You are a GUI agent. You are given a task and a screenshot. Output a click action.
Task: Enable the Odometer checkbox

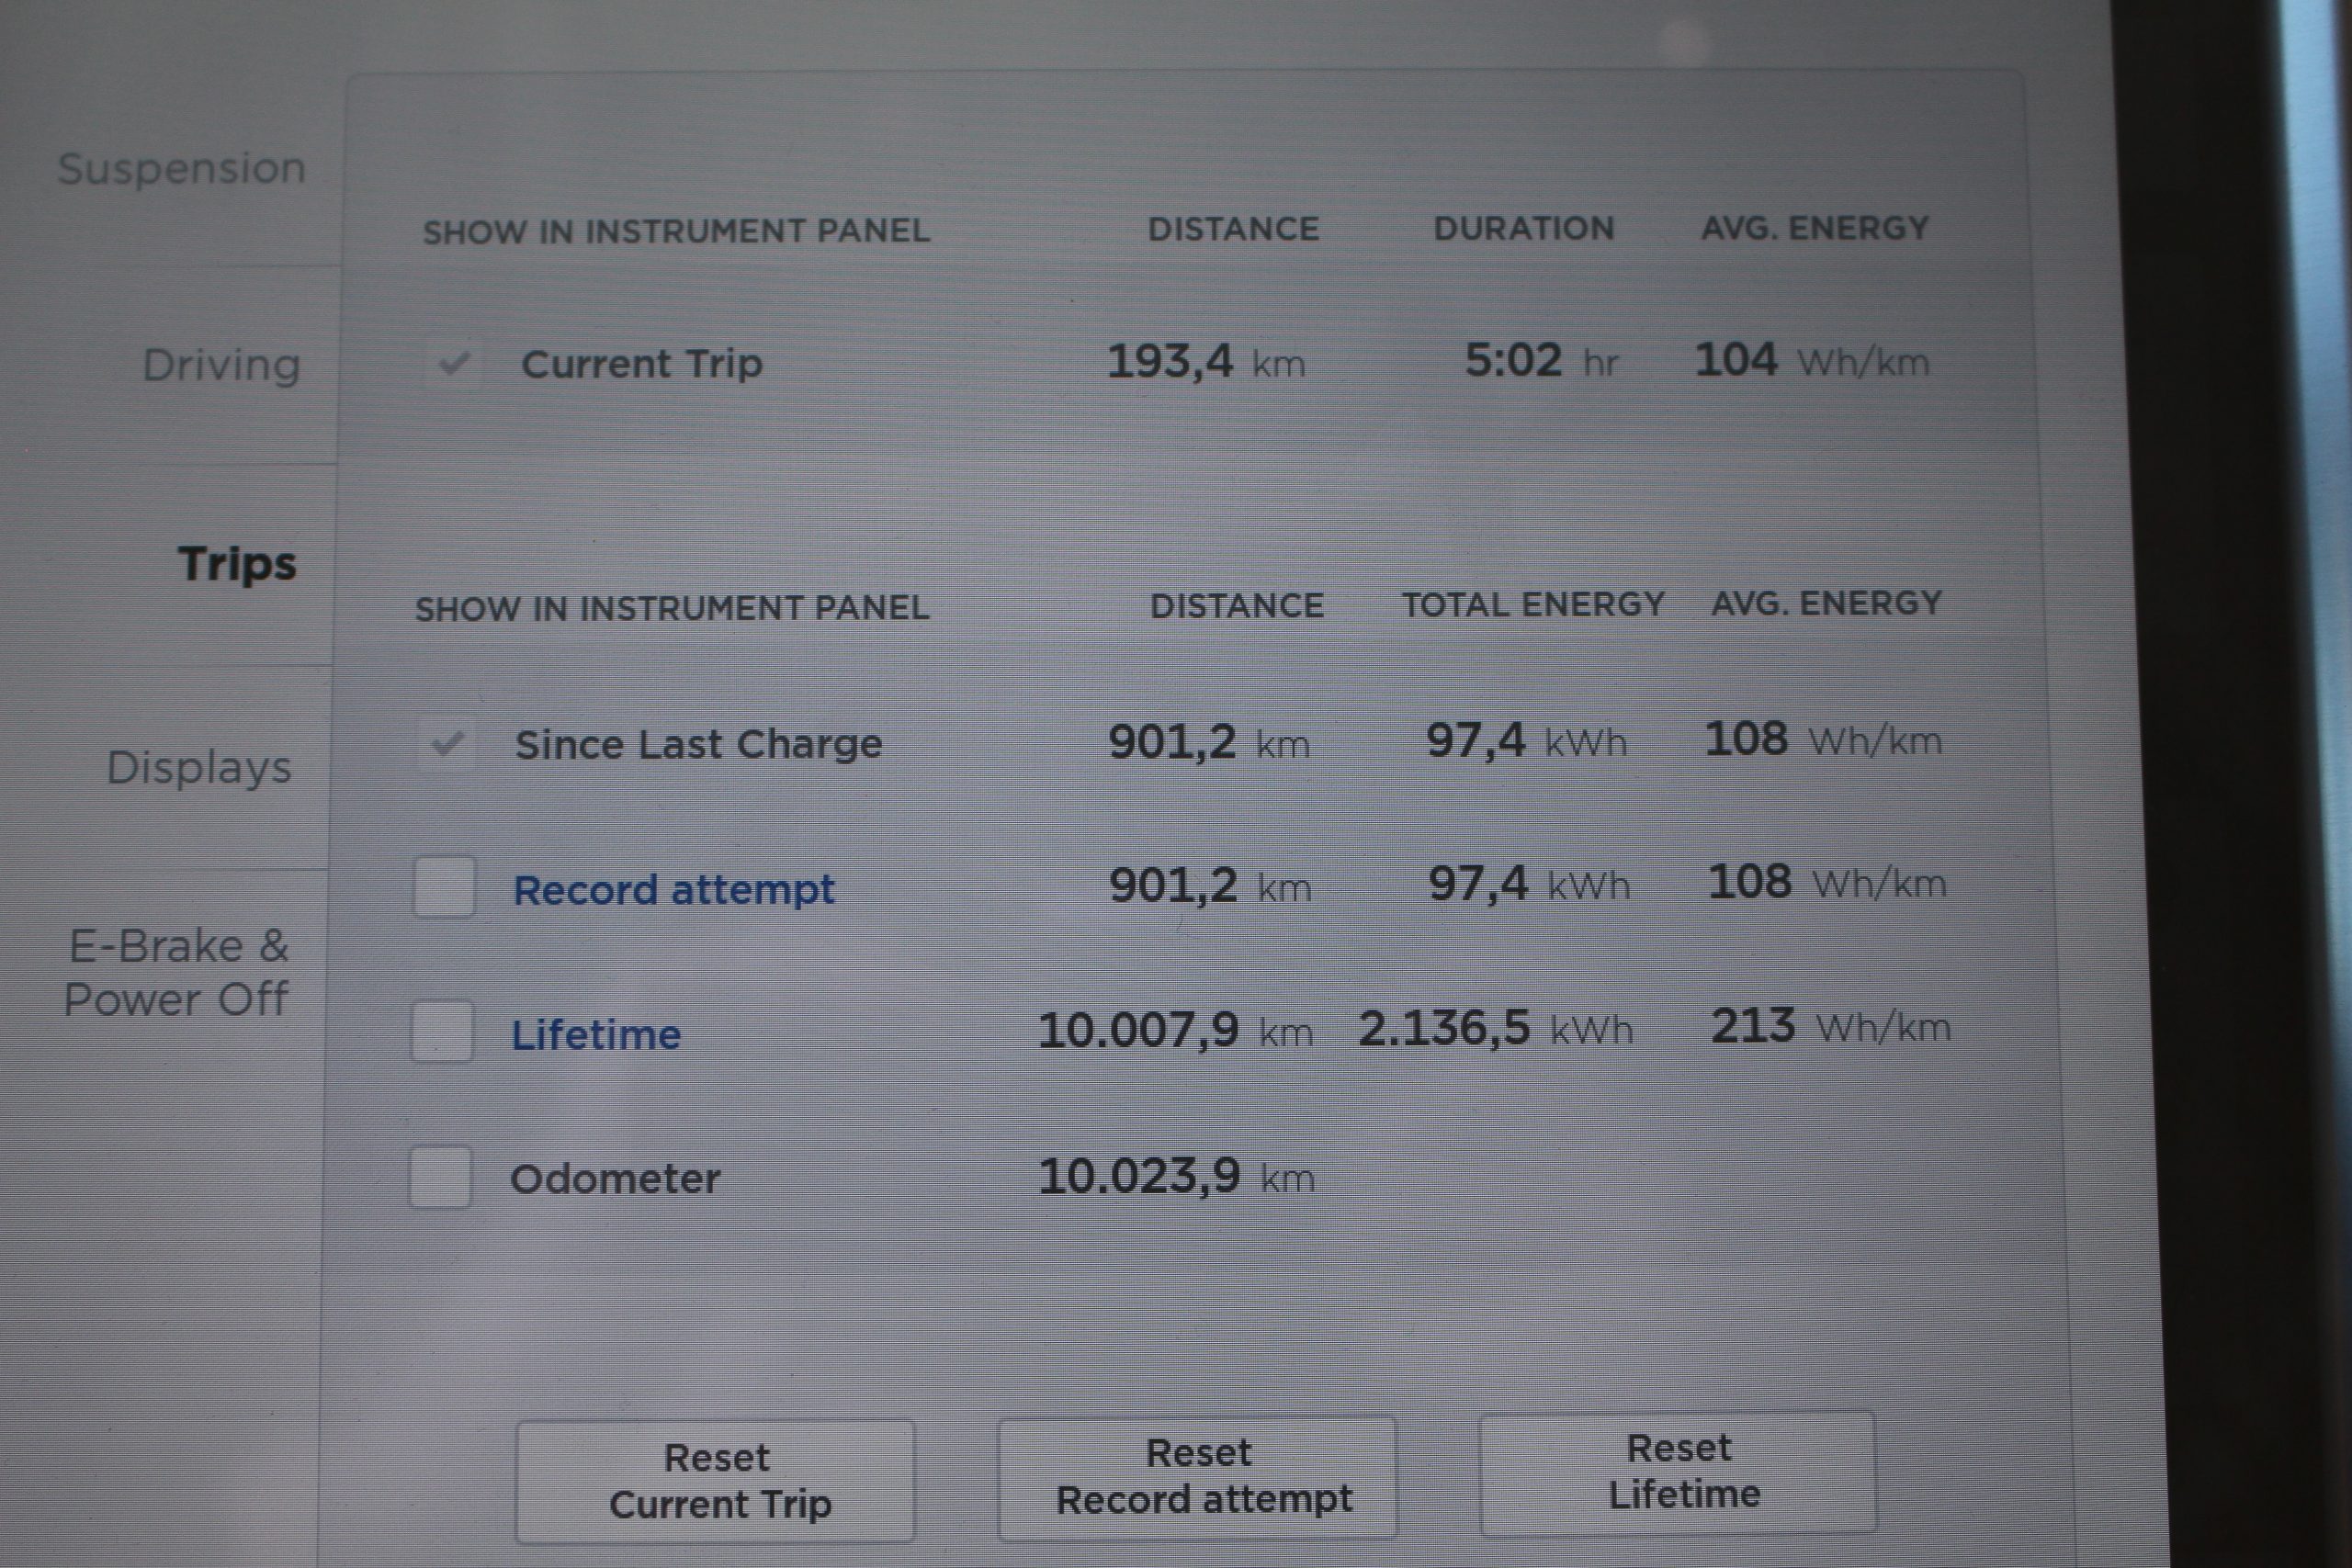(440, 1177)
